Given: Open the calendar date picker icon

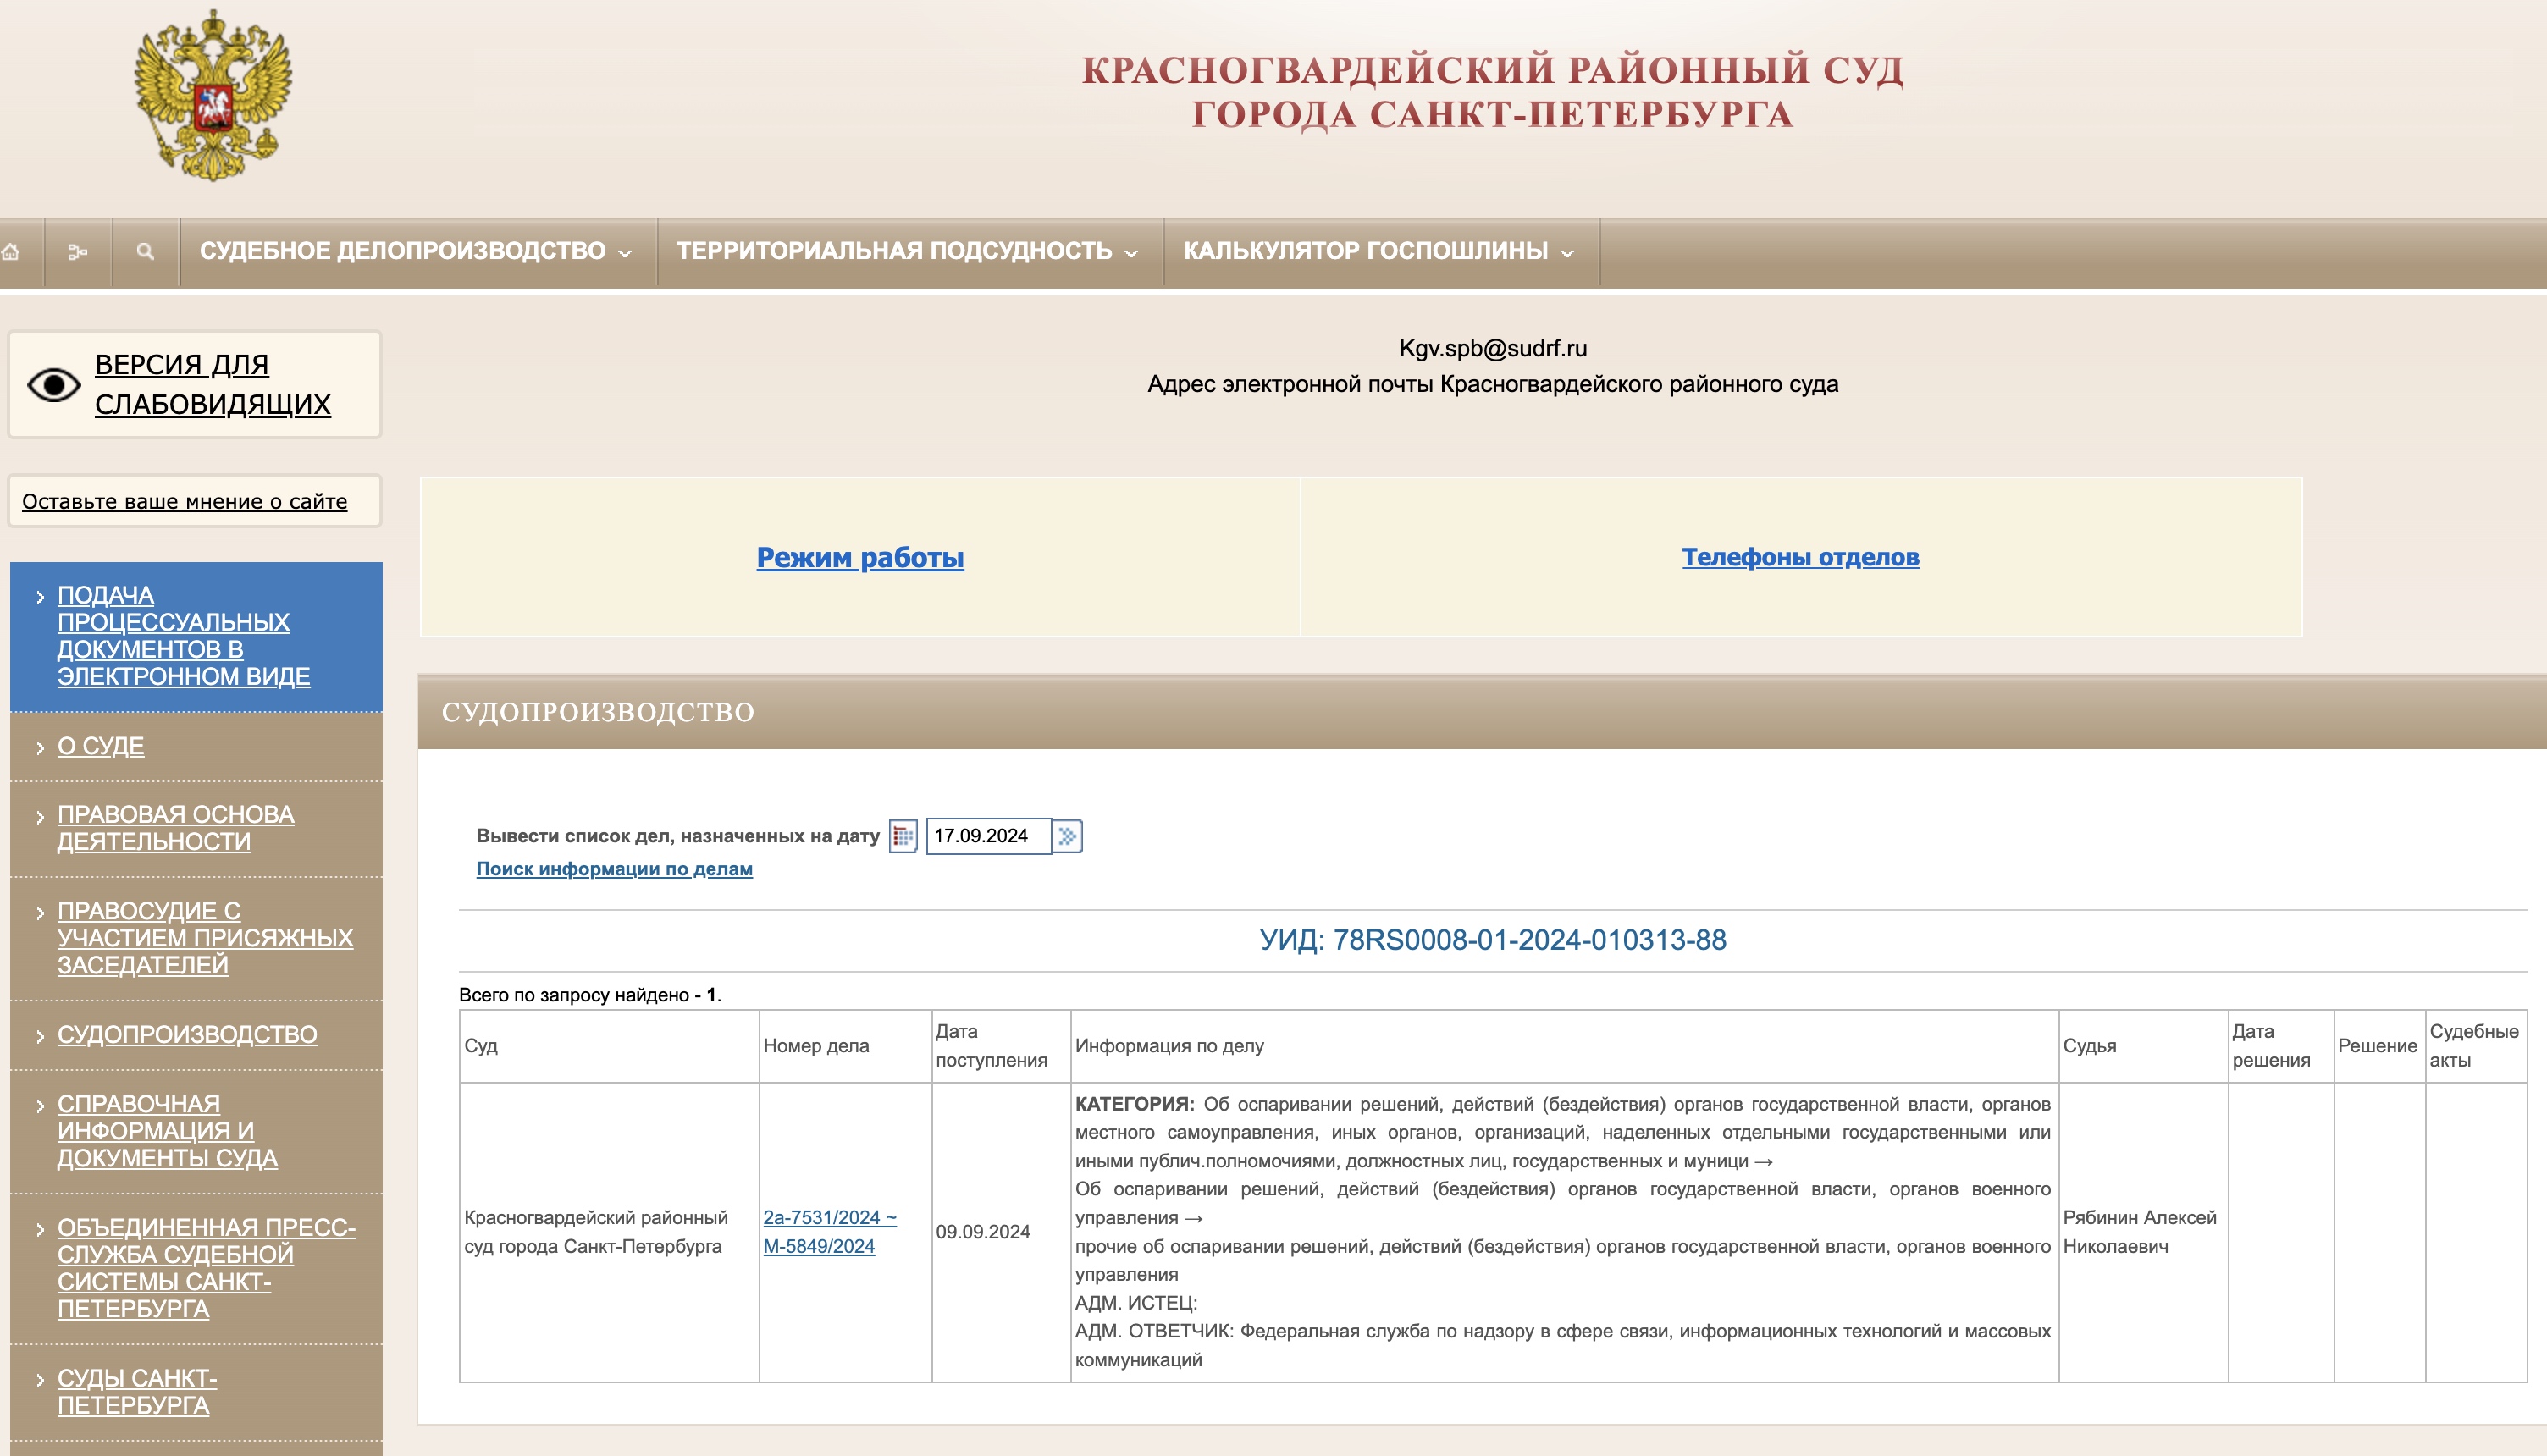Looking at the screenshot, I should [x=902, y=836].
